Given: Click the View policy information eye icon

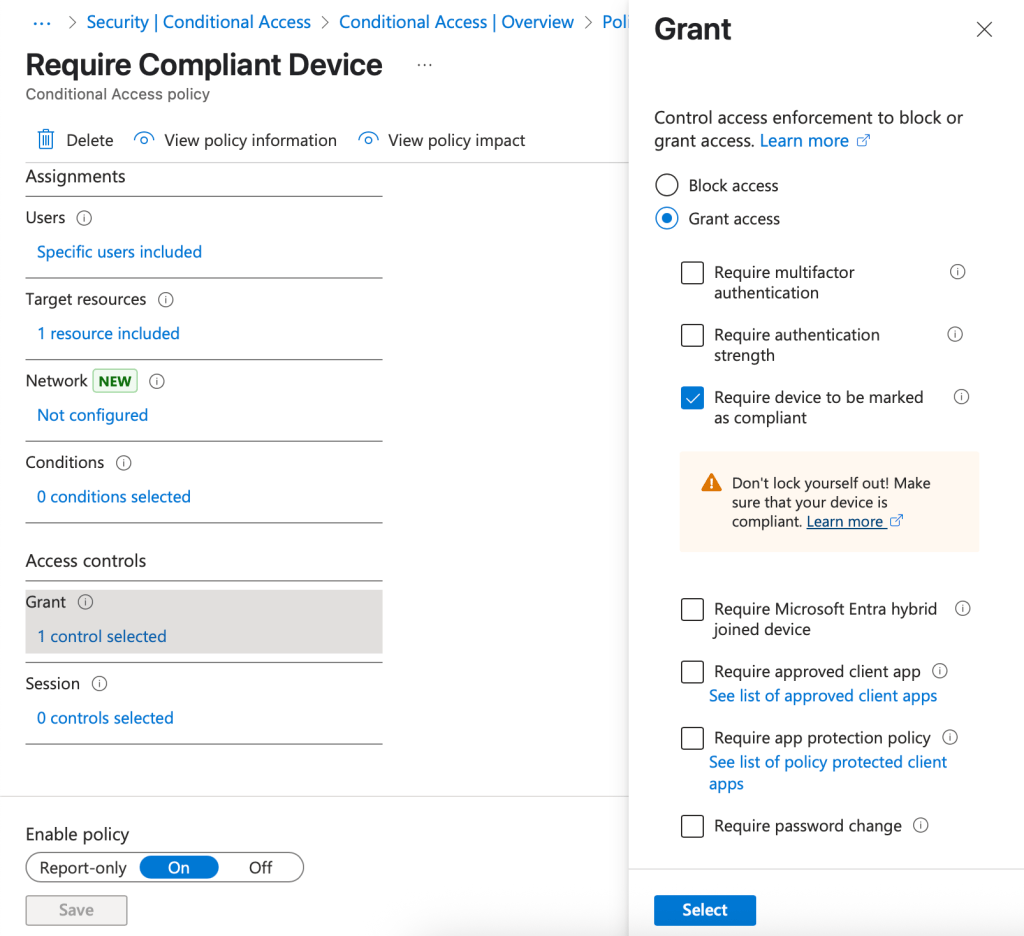Looking at the screenshot, I should (144, 140).
